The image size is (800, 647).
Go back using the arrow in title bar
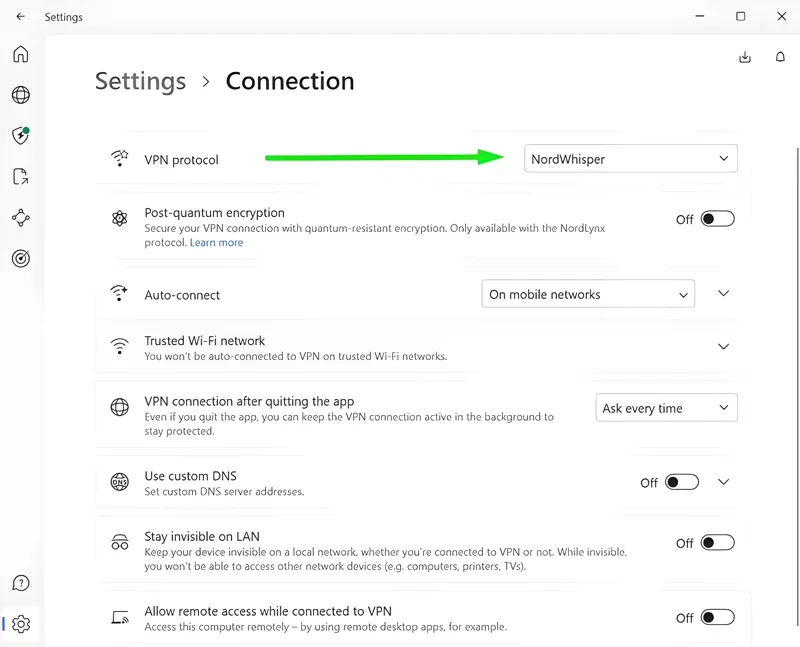pyautogui.click(x=20, y=16)
